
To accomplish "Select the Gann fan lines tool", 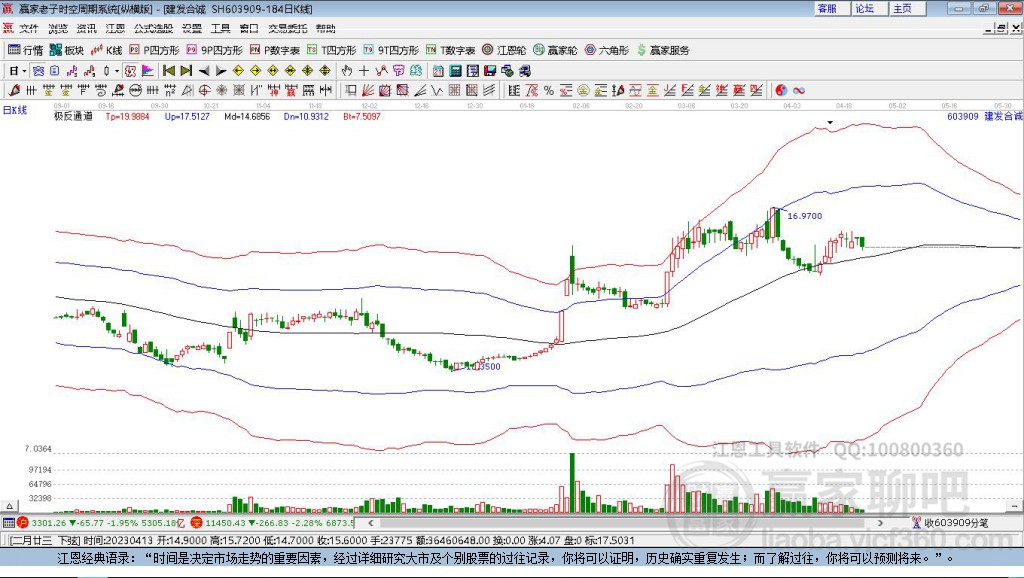I will coord(368,90).
